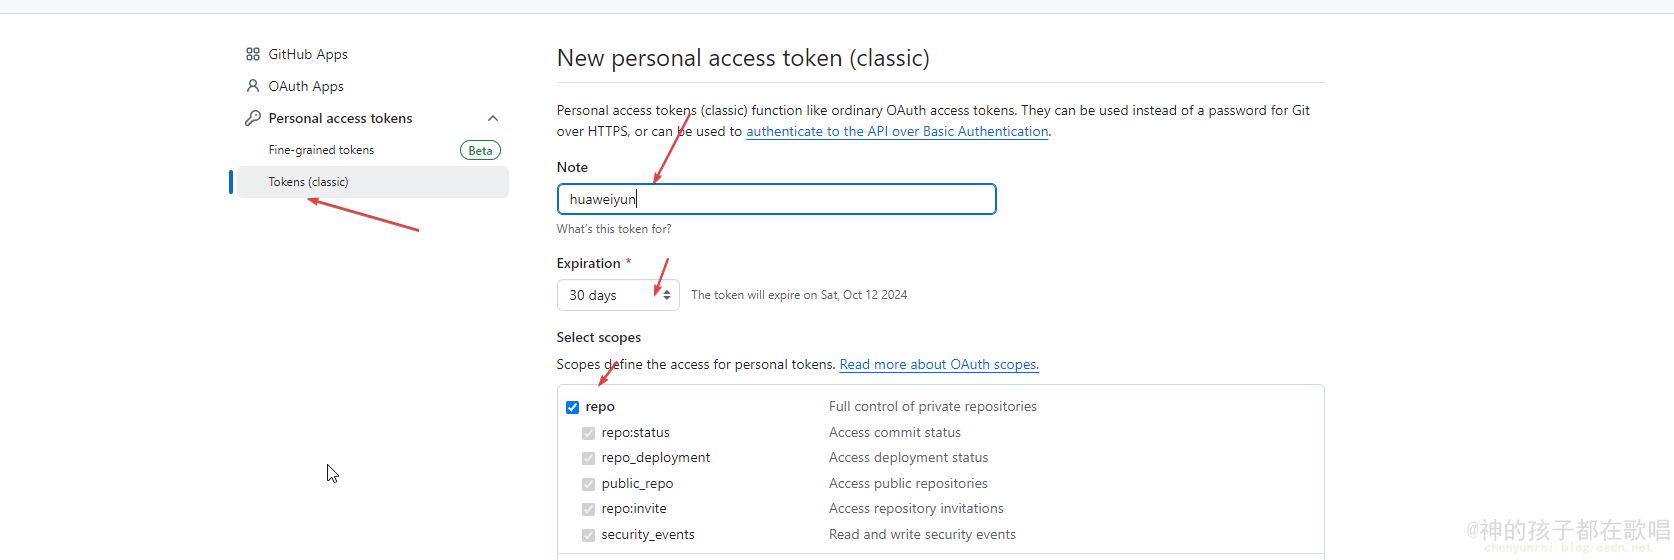Toggle the repo_deployment checkbox

click(589, 458)
